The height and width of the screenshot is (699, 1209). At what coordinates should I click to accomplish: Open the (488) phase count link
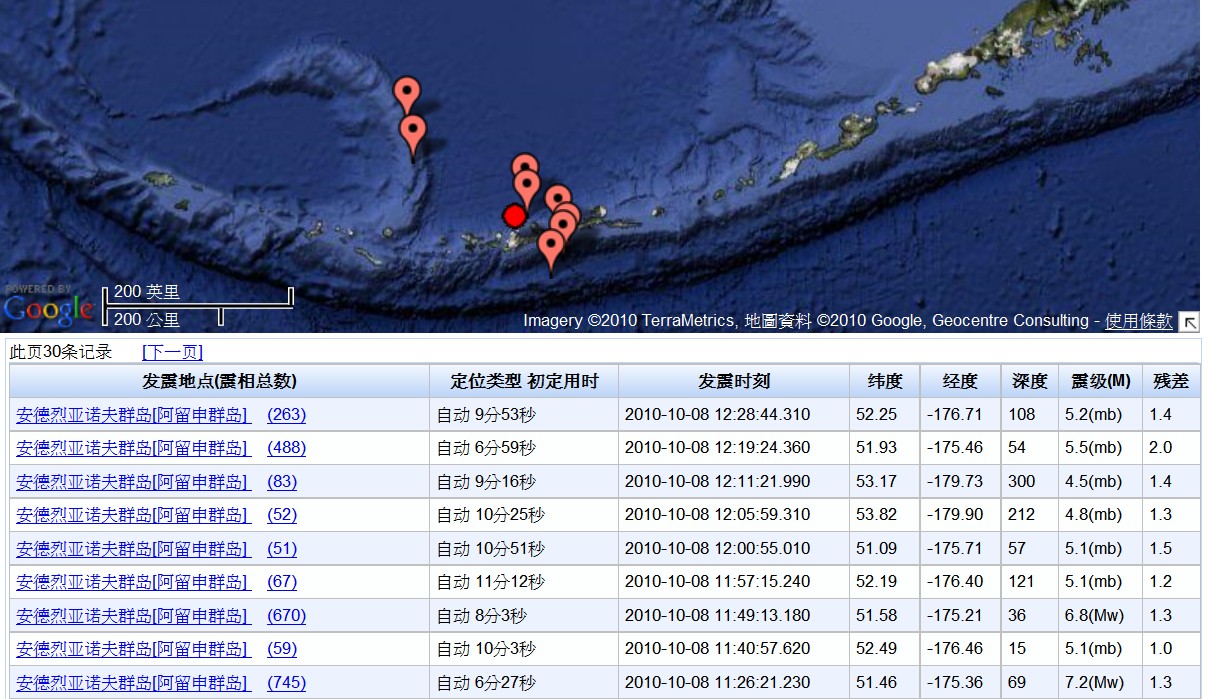pyautogui.click(x=286, y=448)
